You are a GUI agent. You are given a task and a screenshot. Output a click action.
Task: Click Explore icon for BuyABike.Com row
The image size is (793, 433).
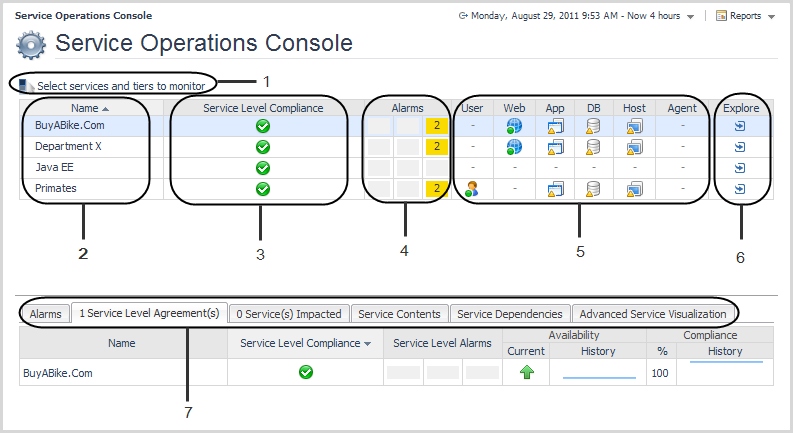739,126
